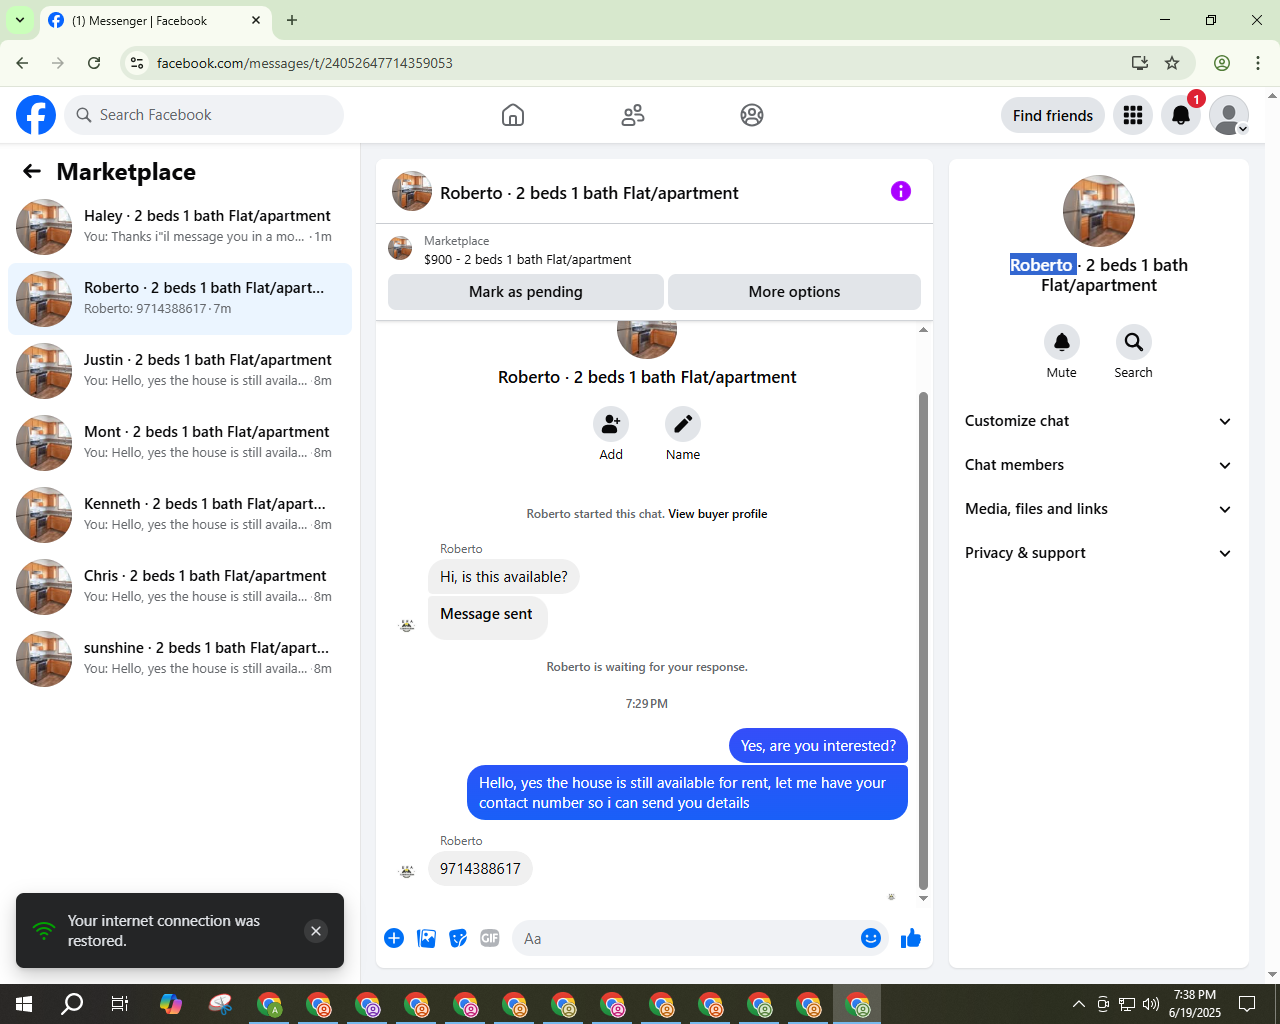
Task: Click the browser address bar URL
Action: [305, 63]
